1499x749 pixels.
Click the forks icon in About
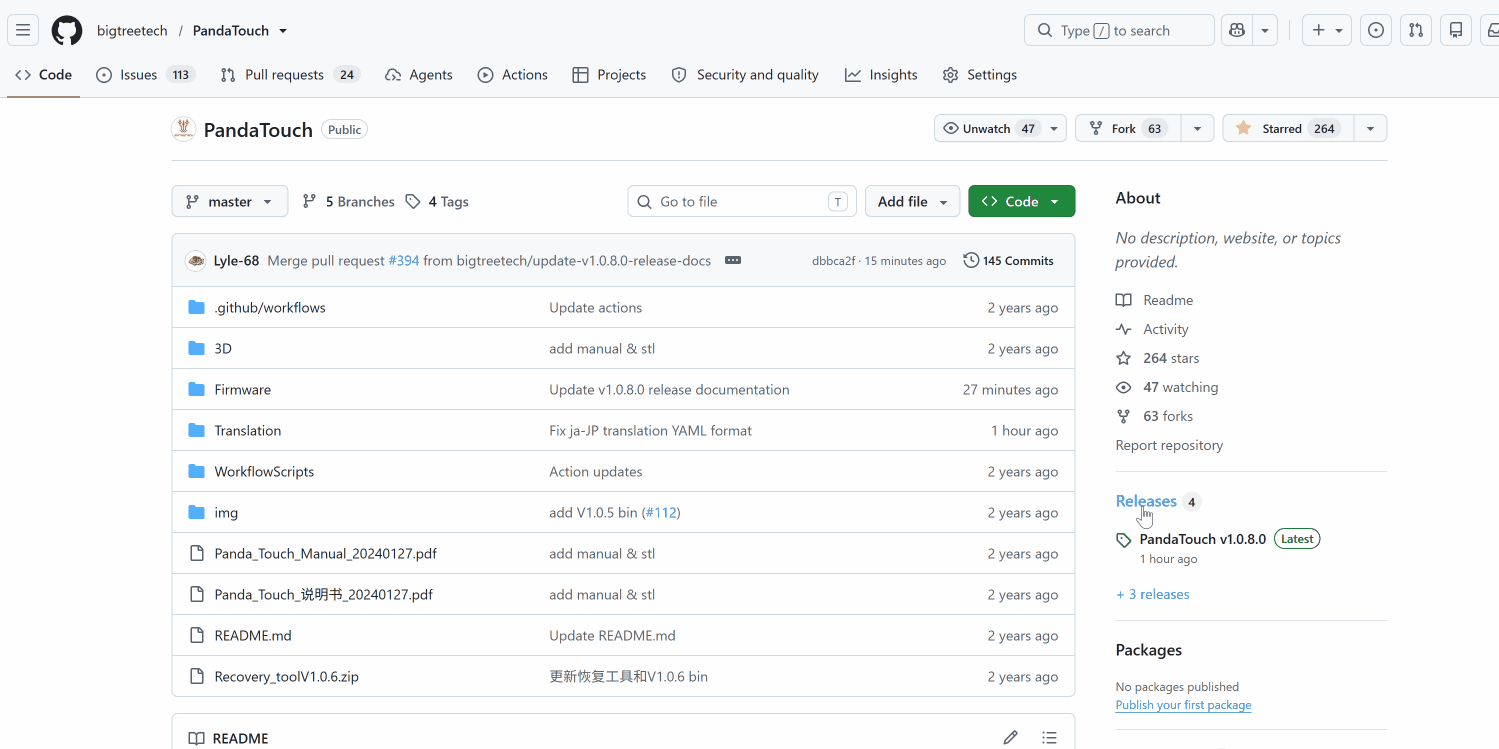click(1124, 416)
